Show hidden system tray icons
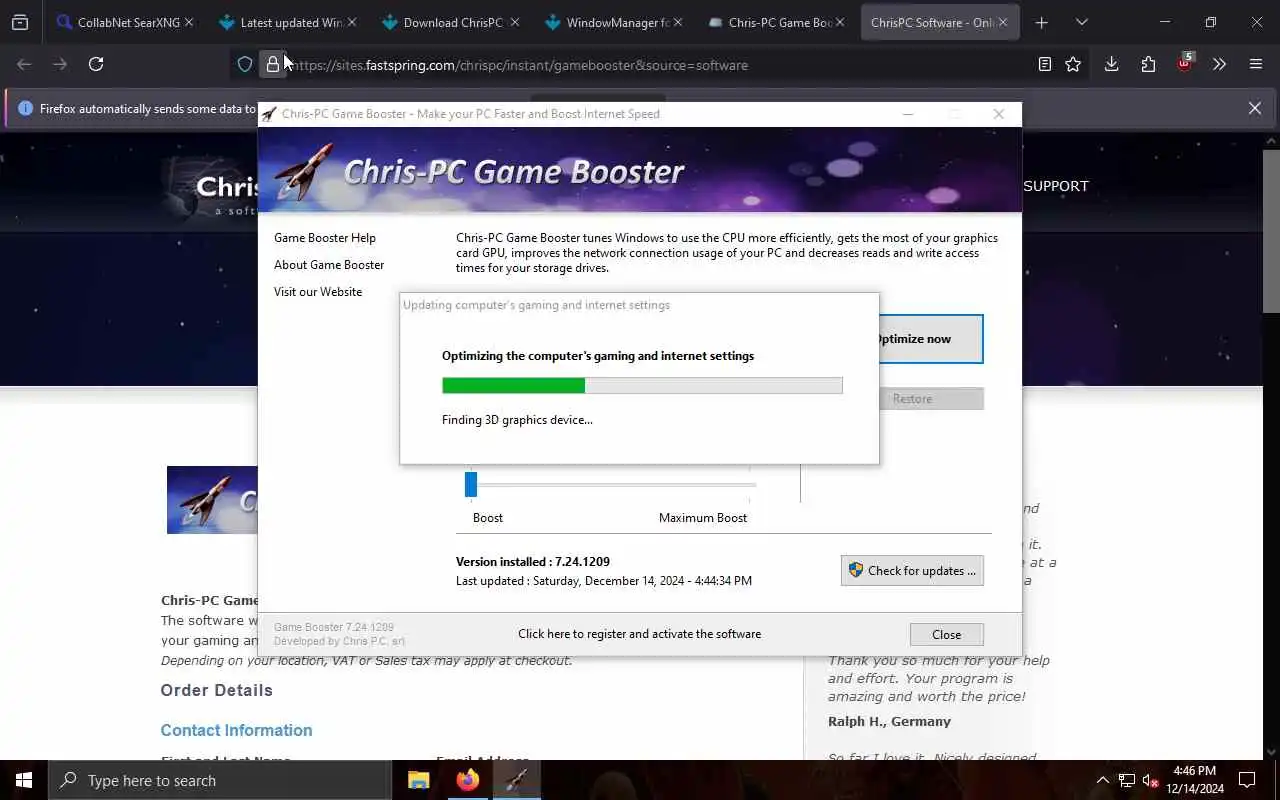The image size is (1280, 800). pyautogui.click(x=1102, y=780)
